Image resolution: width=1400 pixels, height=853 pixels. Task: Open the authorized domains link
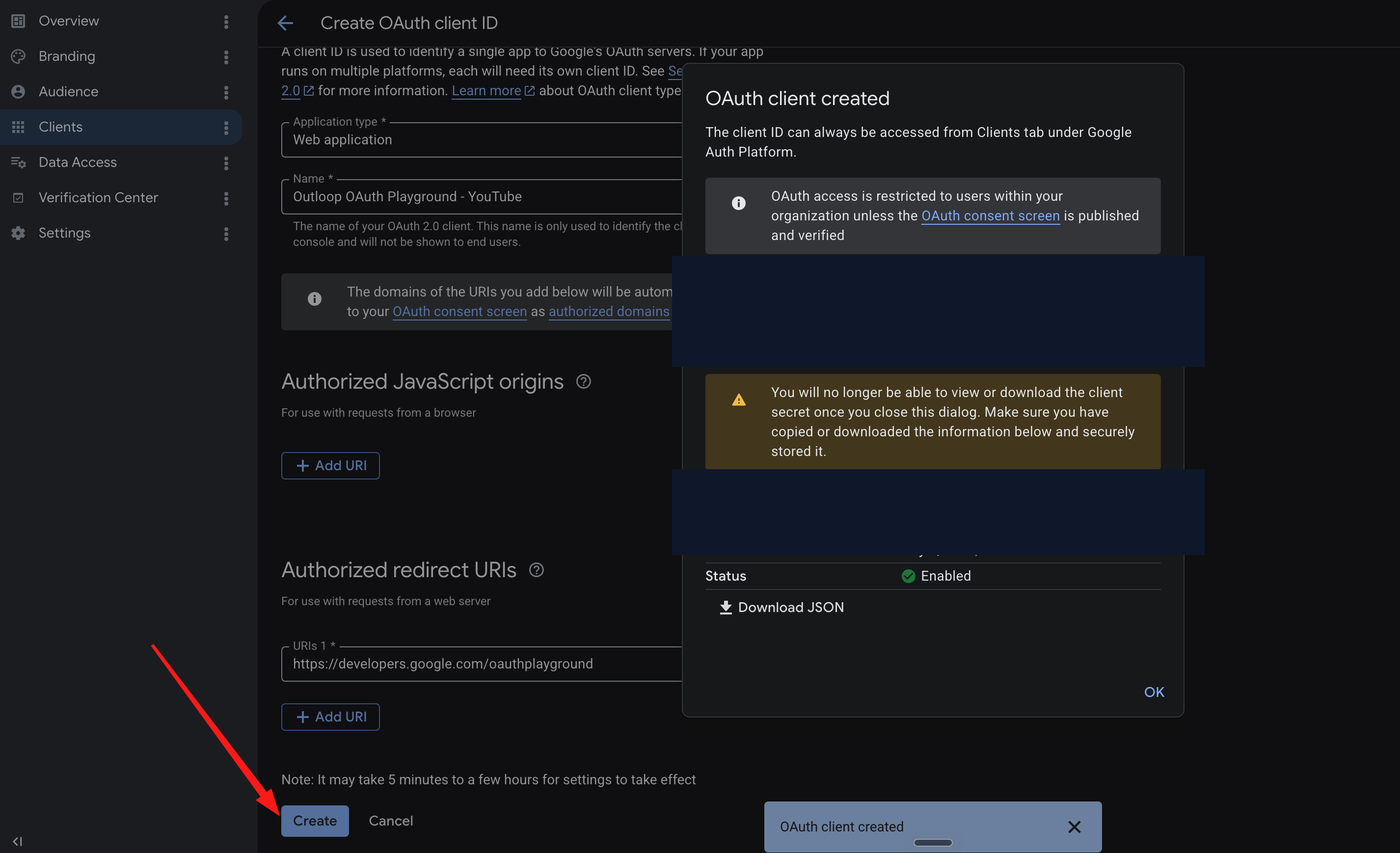[609, 311]
